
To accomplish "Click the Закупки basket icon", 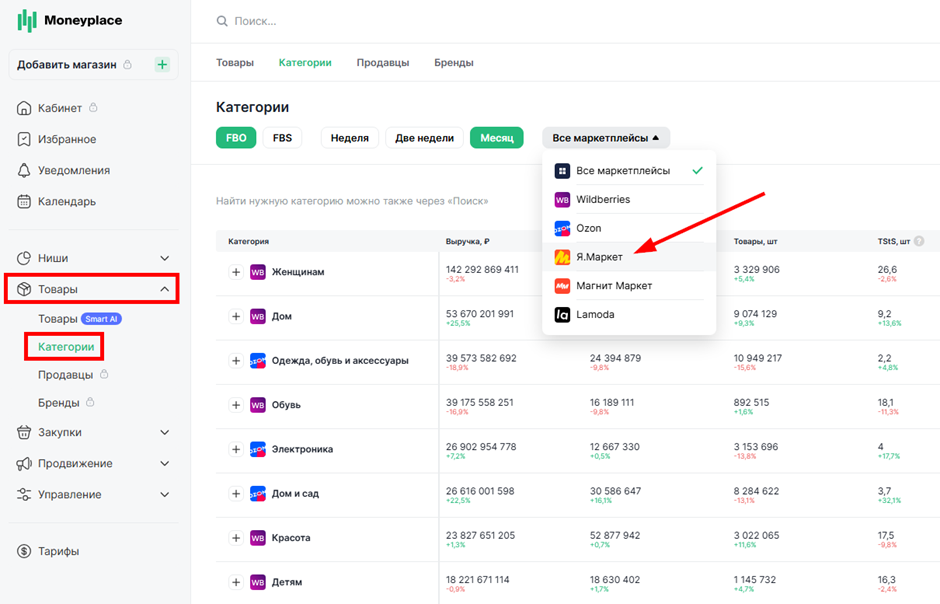I will click(24, 432).
